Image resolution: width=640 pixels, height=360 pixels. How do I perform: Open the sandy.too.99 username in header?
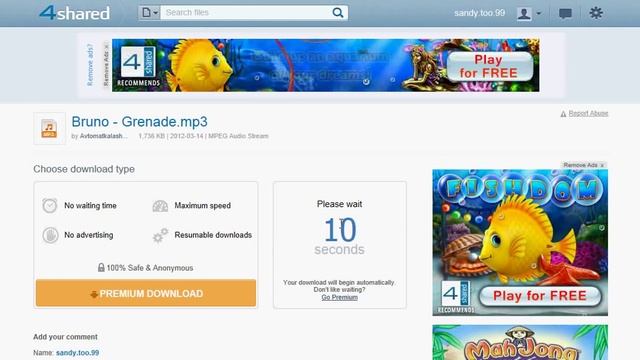point(479,13)
